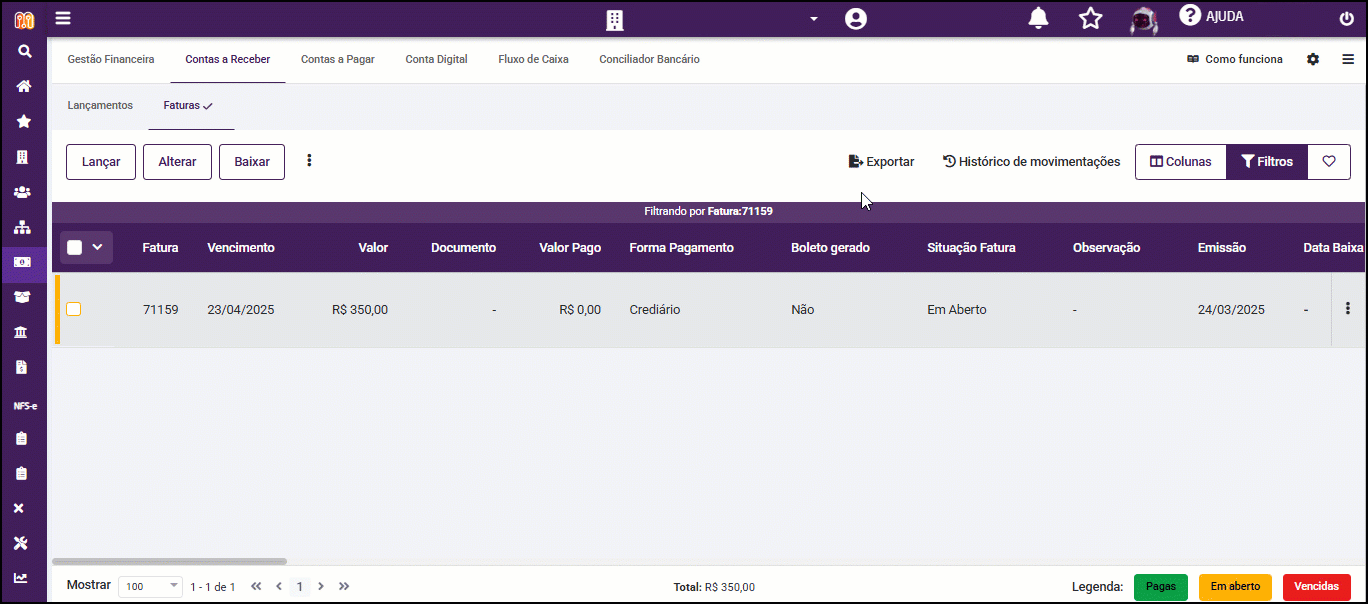Open the Conta Digital tab
The image size is (1368, 604).
[x=437, y=60]
